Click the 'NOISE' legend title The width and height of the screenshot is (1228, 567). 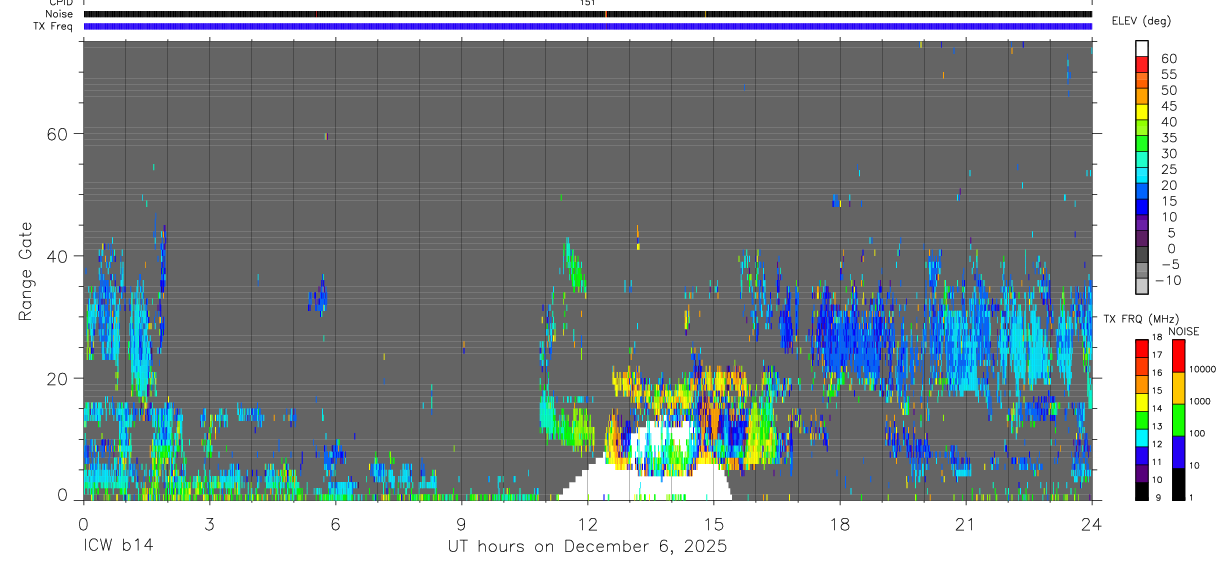[x=1183, y=331]
